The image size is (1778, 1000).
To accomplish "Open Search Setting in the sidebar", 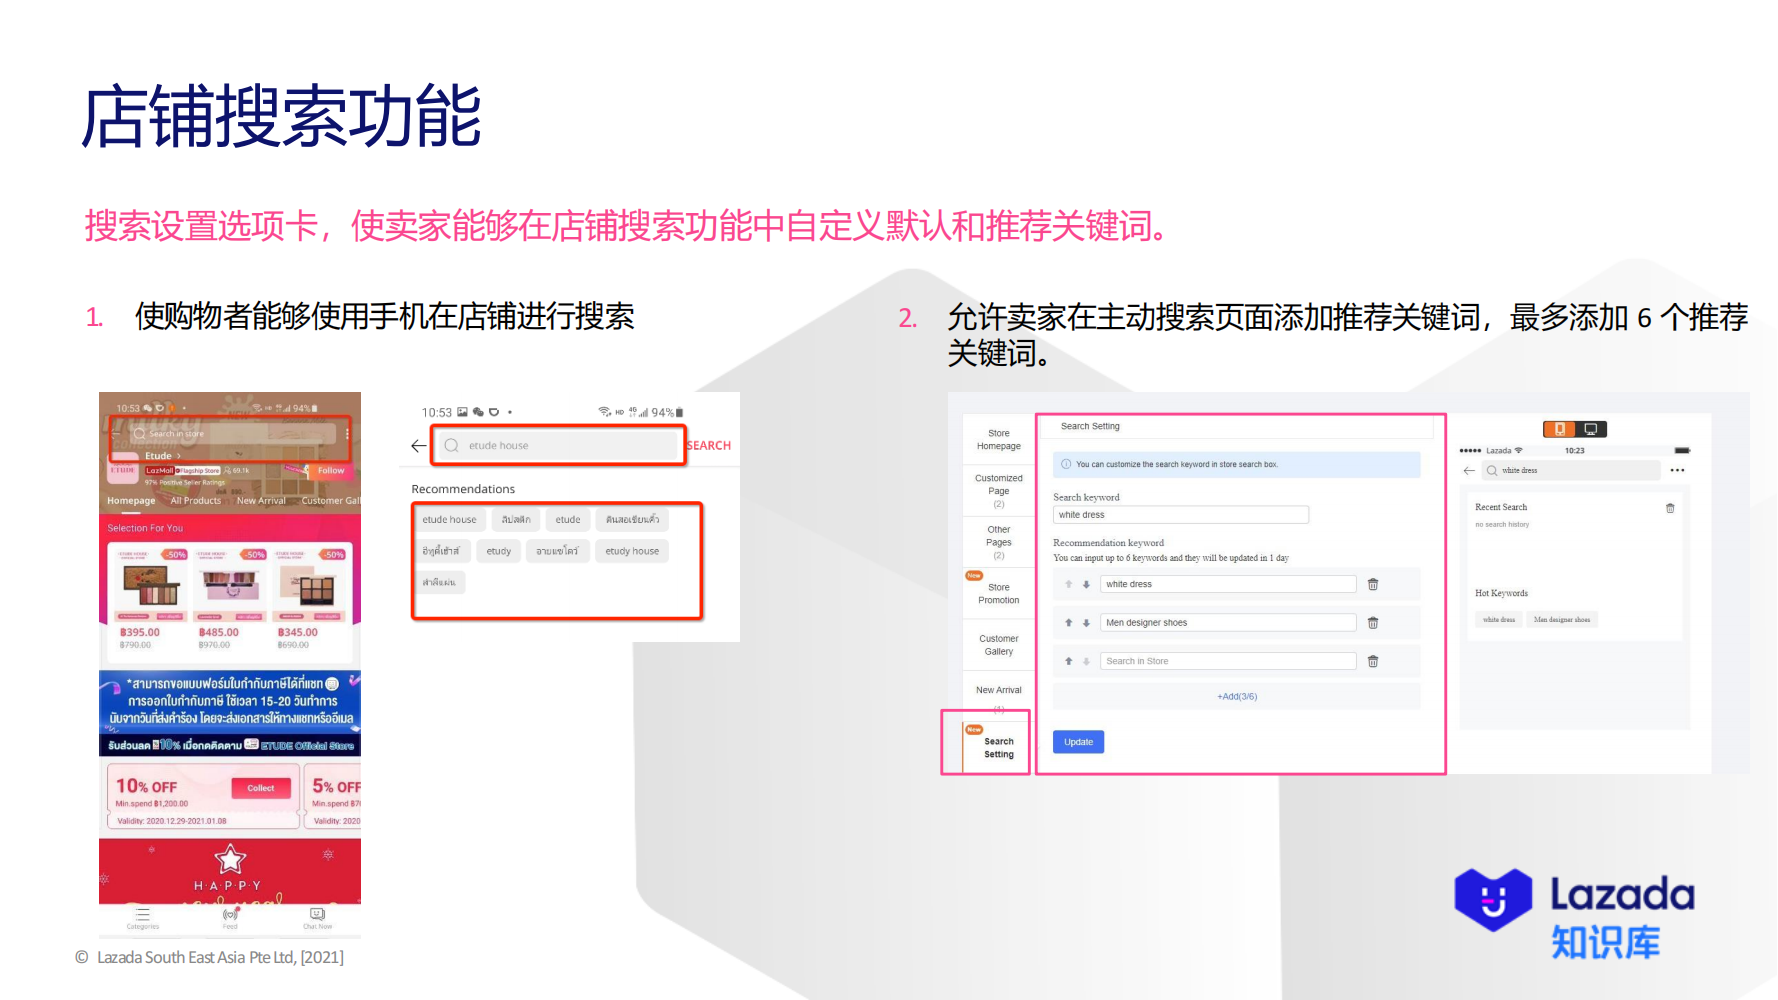I will pos(998,747).
